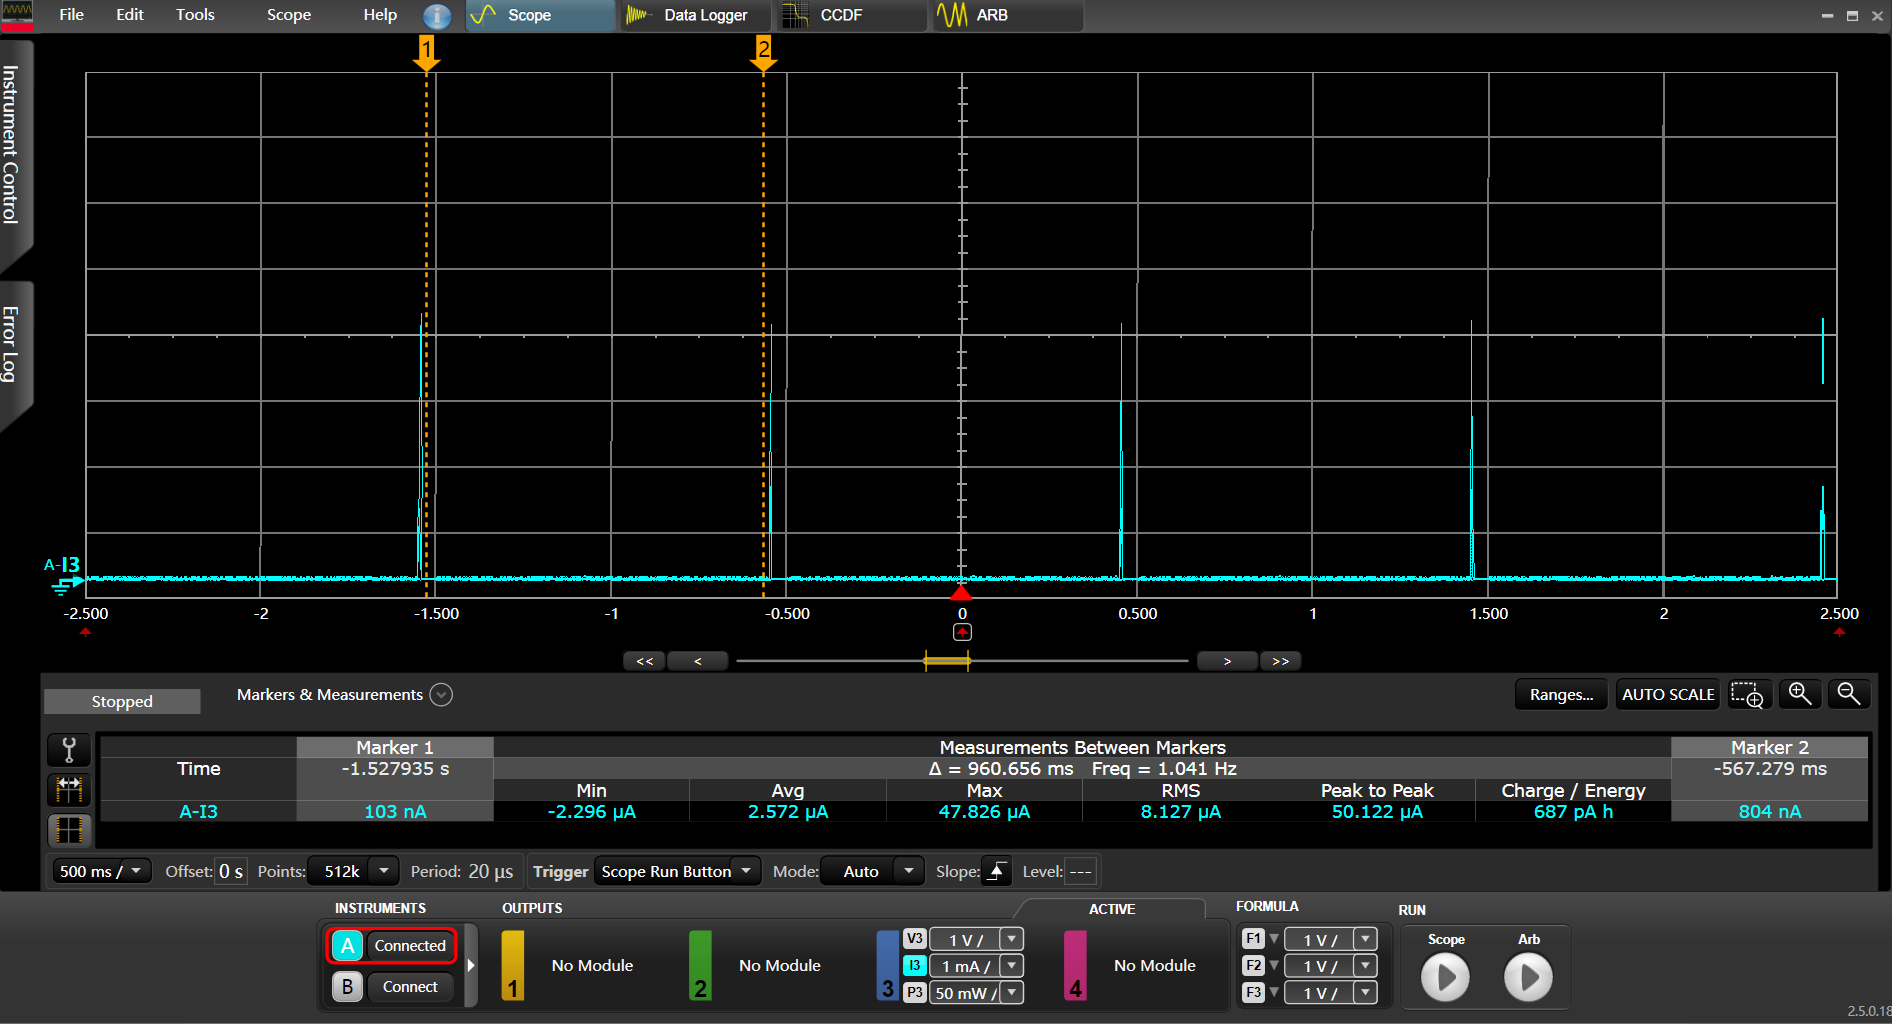Viewport: 1892px width, 1024px height.
Task: Click the trigger position reset icon below zero
Action: pyautogui.click(x=962, y=632)
